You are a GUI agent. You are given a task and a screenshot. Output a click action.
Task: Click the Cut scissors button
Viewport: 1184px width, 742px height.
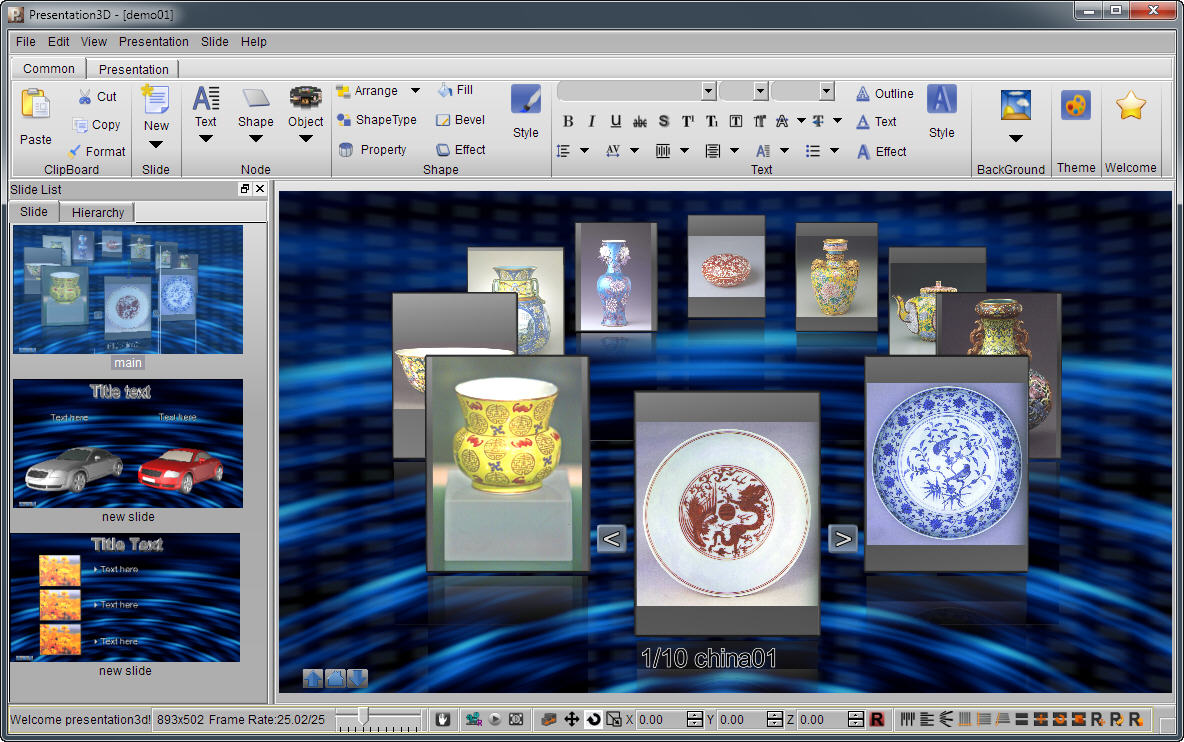tap(97, 97)
